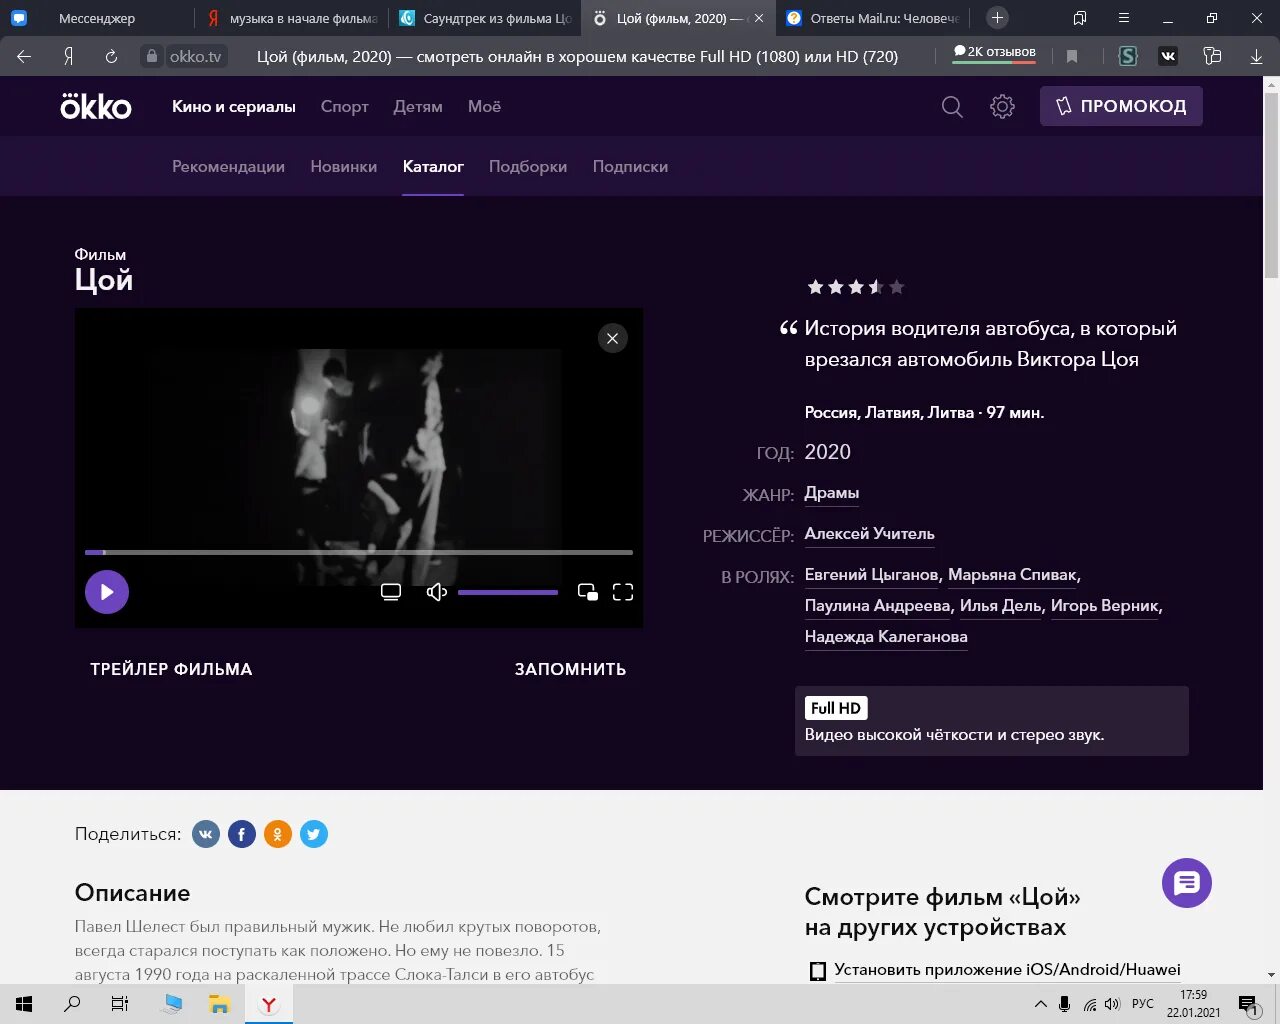Switch to музыка в начале фильма tab
This screenshot has width=1280, height=1024.
click(x=292, y=18)
